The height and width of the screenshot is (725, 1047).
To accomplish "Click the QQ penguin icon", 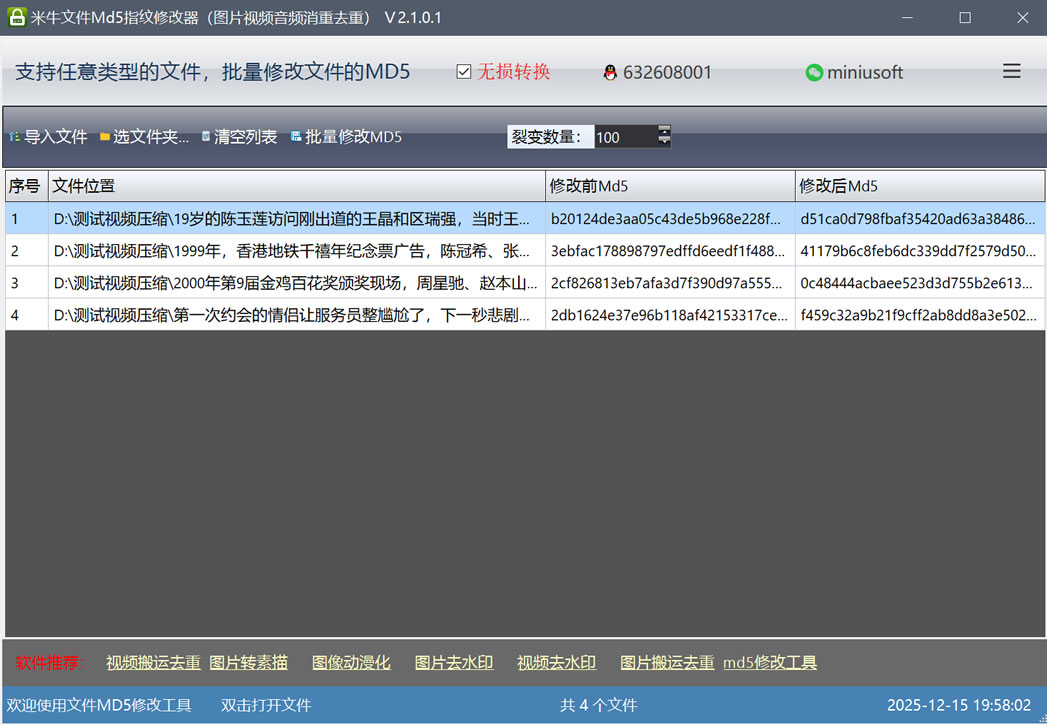I will pyautogui.click(x=610, y=72).
